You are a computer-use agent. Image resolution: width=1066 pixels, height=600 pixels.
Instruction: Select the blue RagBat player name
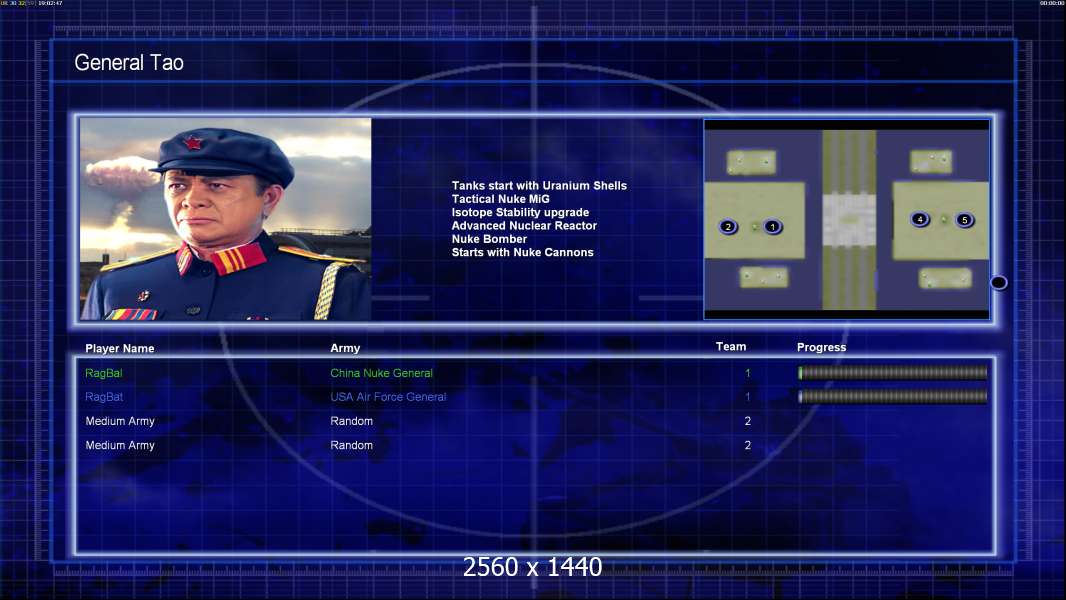click(104, 397)
